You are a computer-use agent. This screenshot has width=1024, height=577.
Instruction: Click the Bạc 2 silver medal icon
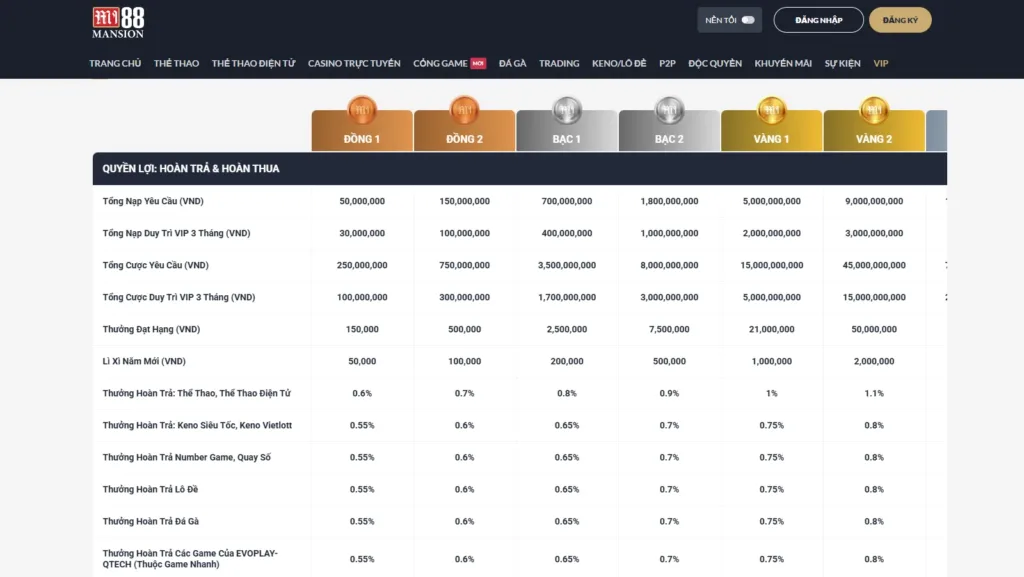[x=669, y=108]
